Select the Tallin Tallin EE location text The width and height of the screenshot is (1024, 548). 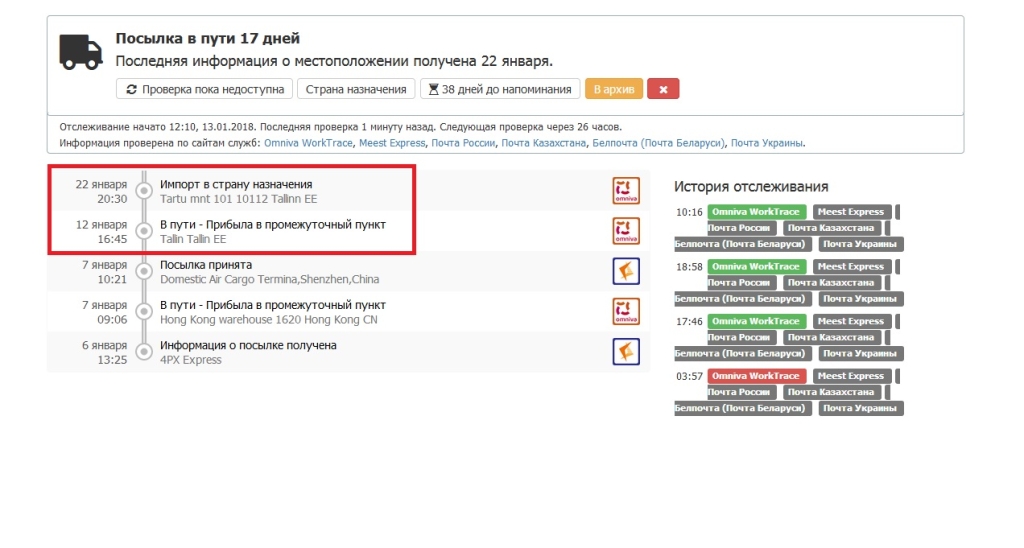[x=193, y=239]
